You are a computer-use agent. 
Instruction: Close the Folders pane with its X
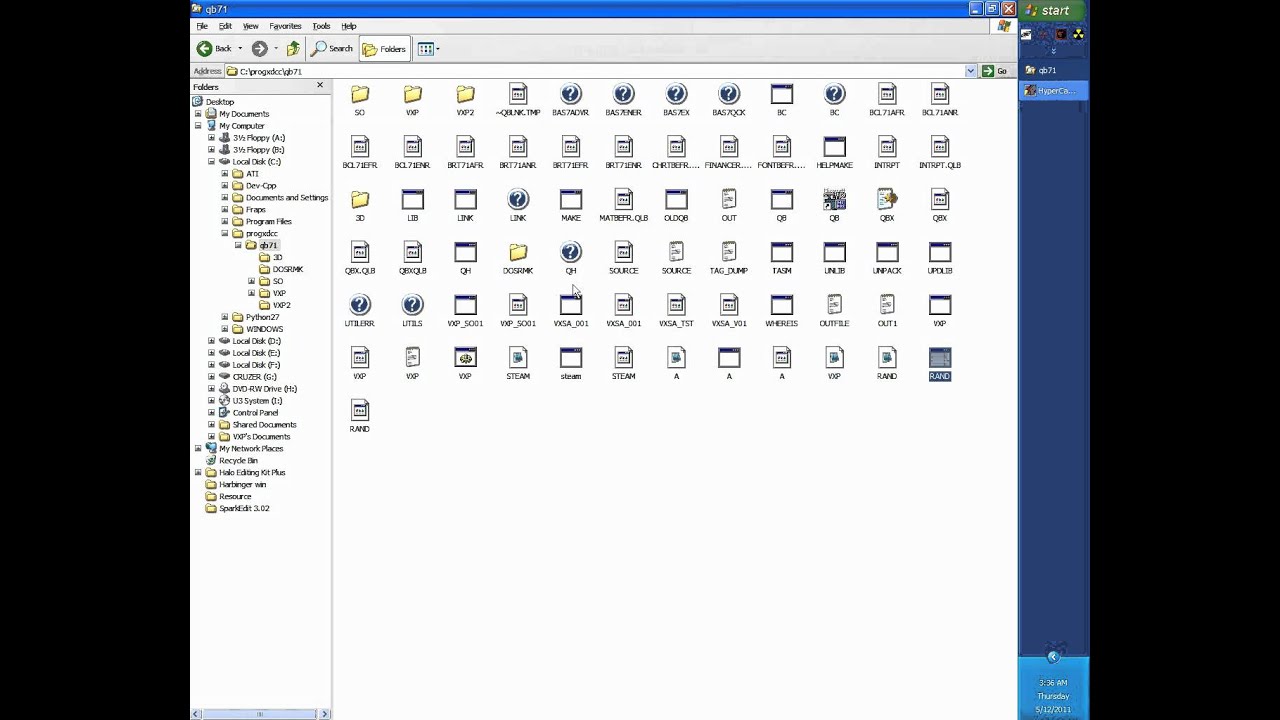click(320, 86)
